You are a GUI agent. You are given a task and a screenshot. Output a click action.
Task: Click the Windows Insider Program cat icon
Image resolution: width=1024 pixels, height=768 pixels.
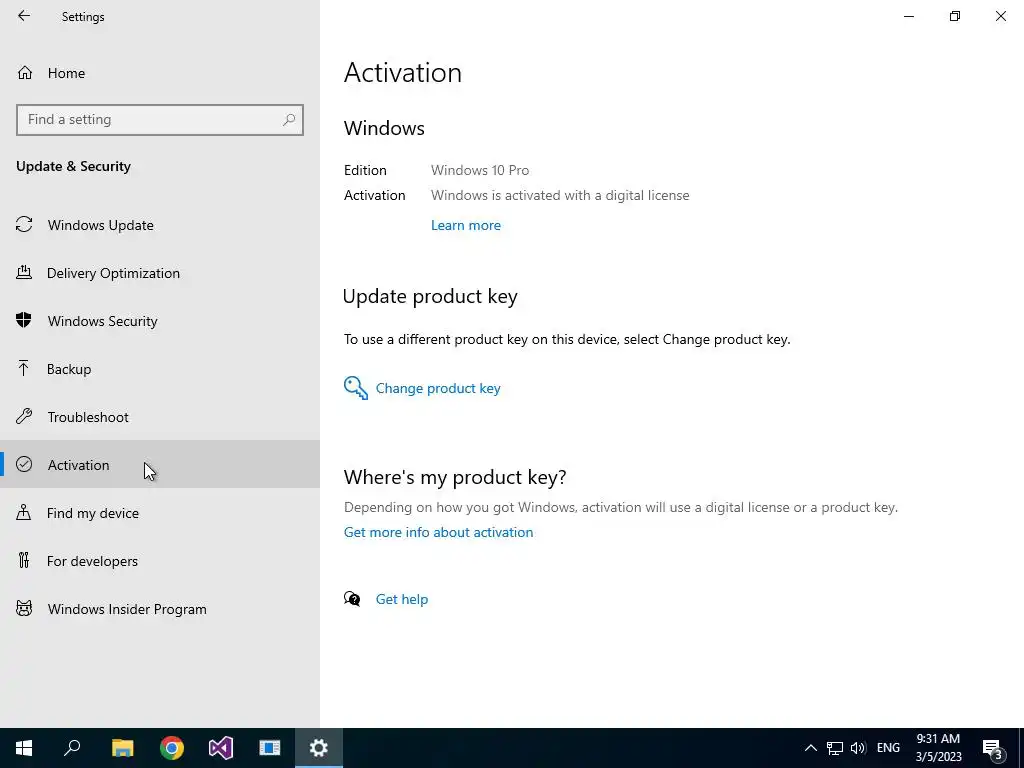click(24, 609)
